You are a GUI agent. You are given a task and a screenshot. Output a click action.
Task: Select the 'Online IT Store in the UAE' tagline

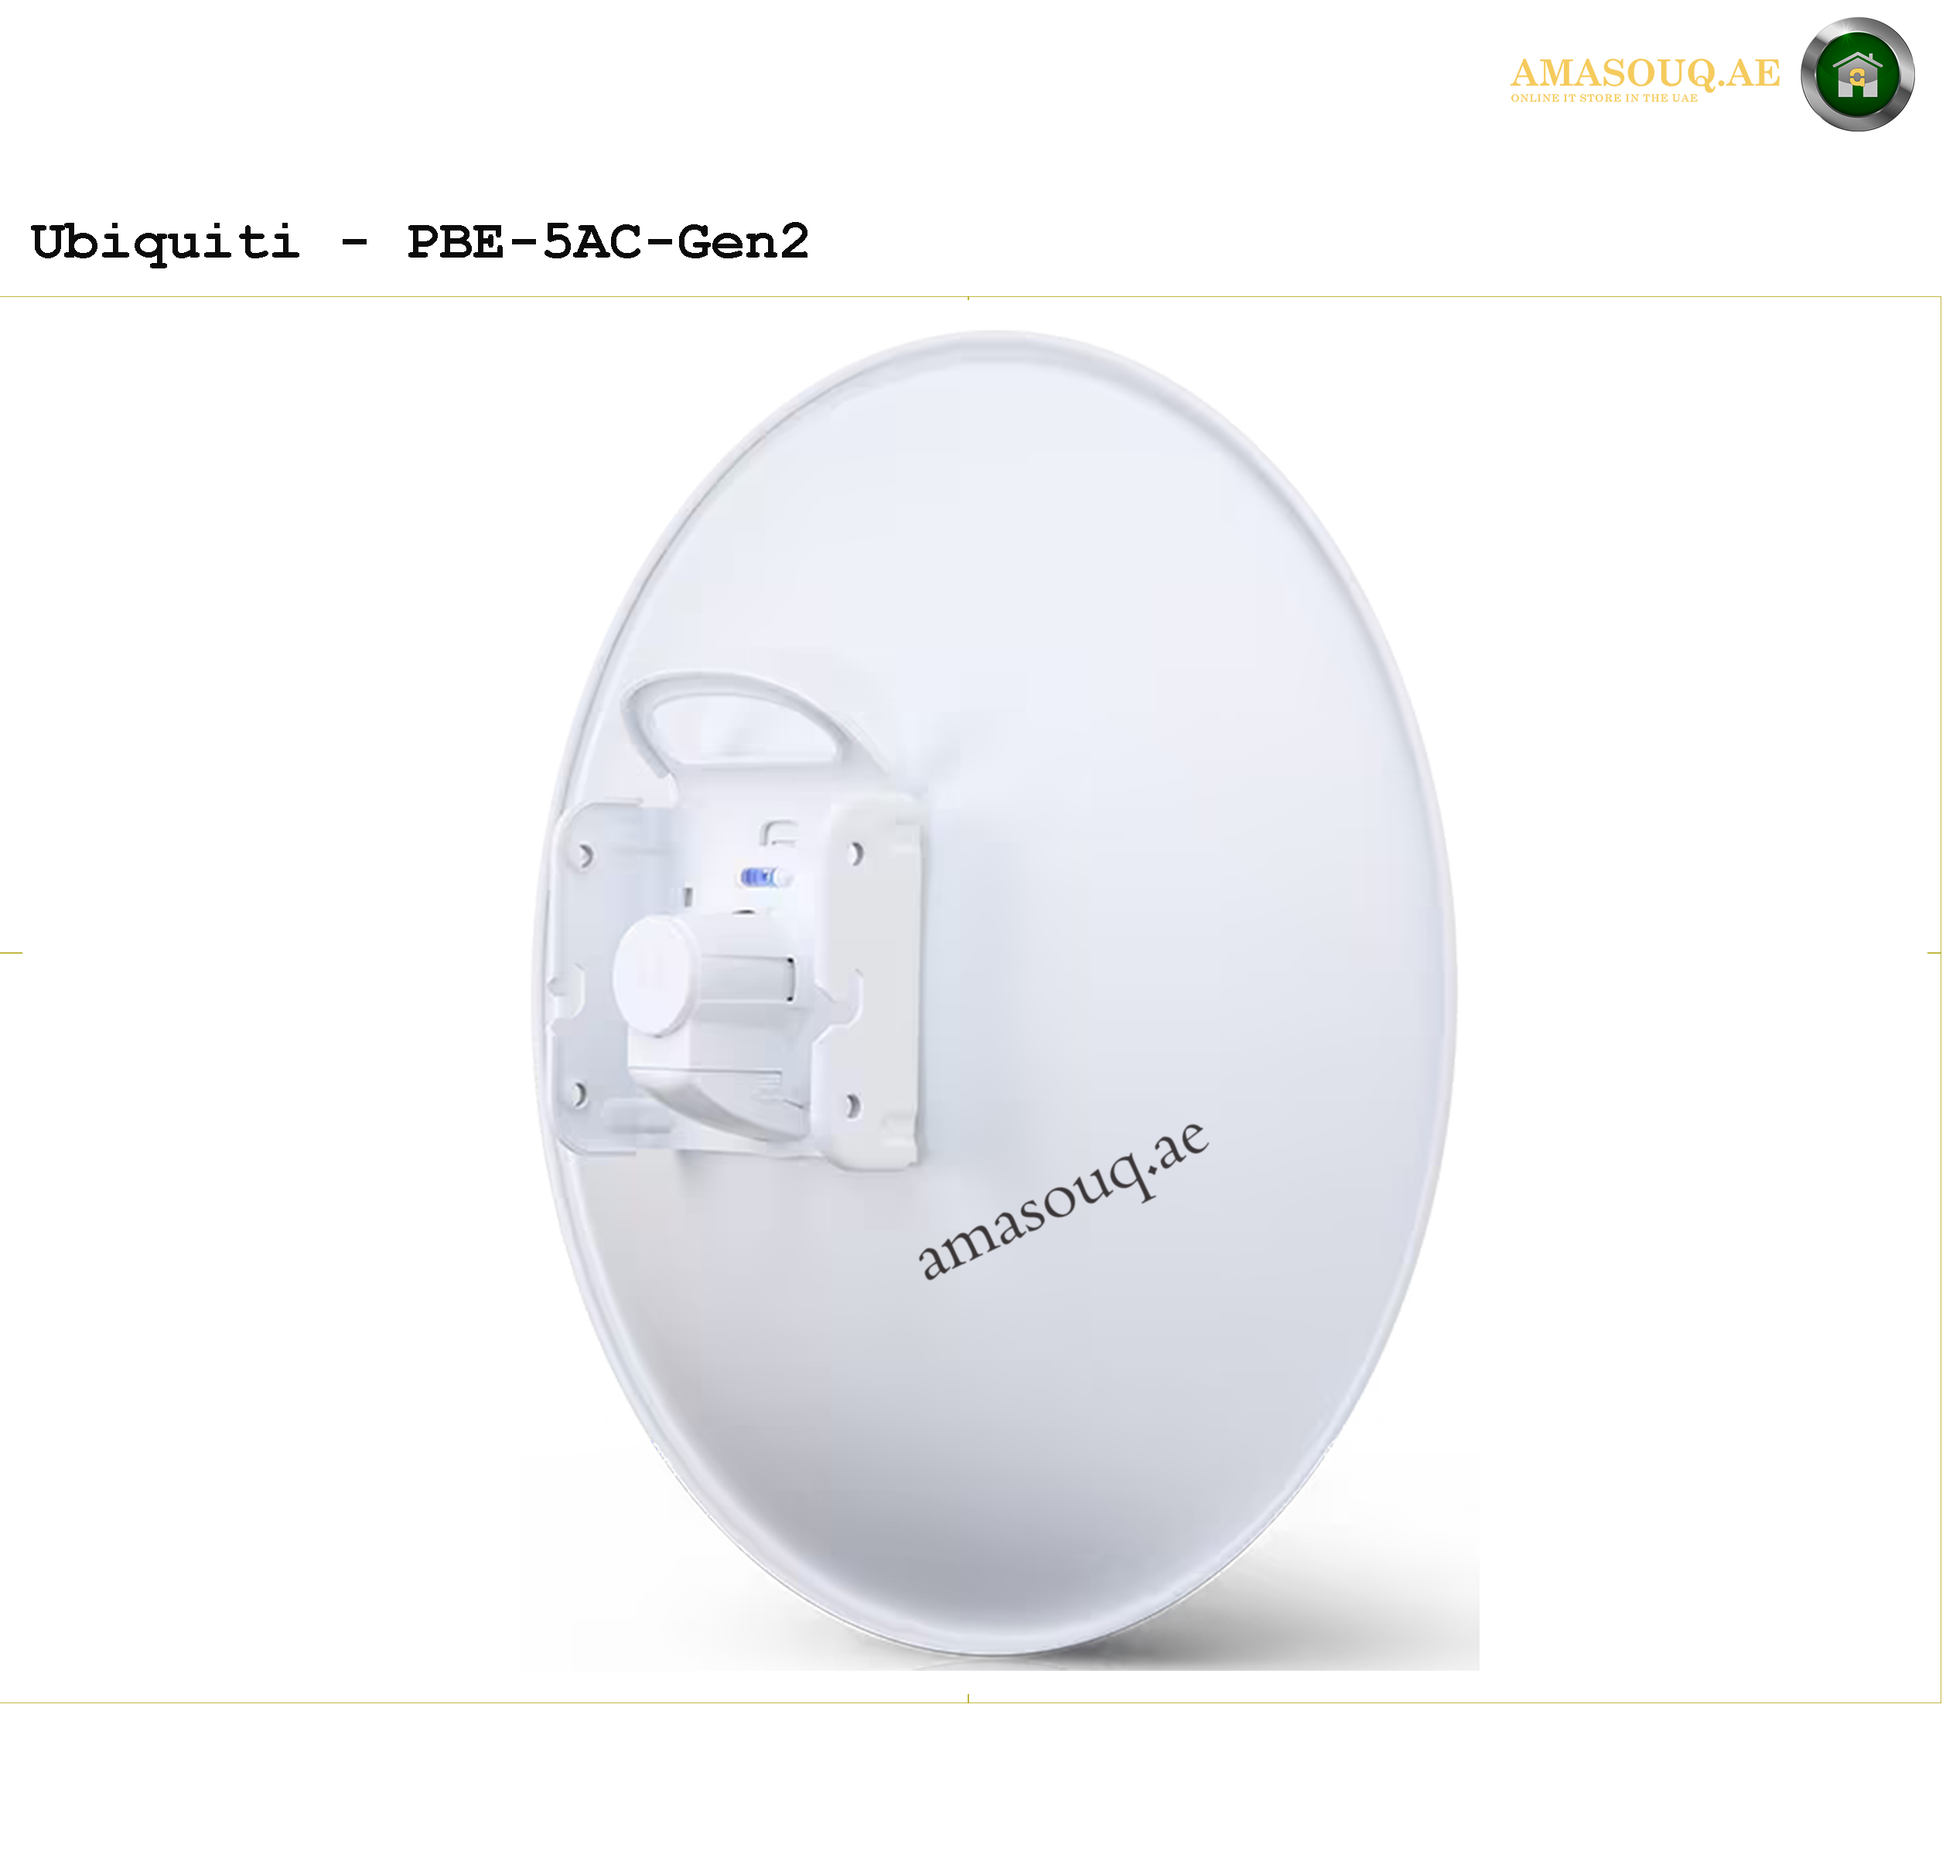(1604, 98)
